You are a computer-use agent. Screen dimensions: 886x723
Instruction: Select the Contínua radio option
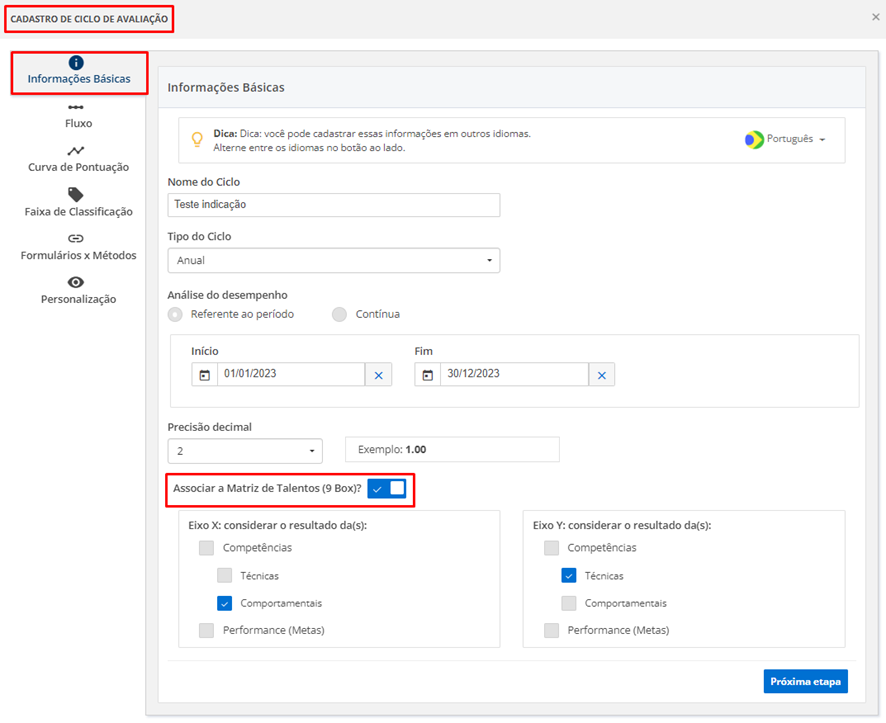[x=340, y=314]
